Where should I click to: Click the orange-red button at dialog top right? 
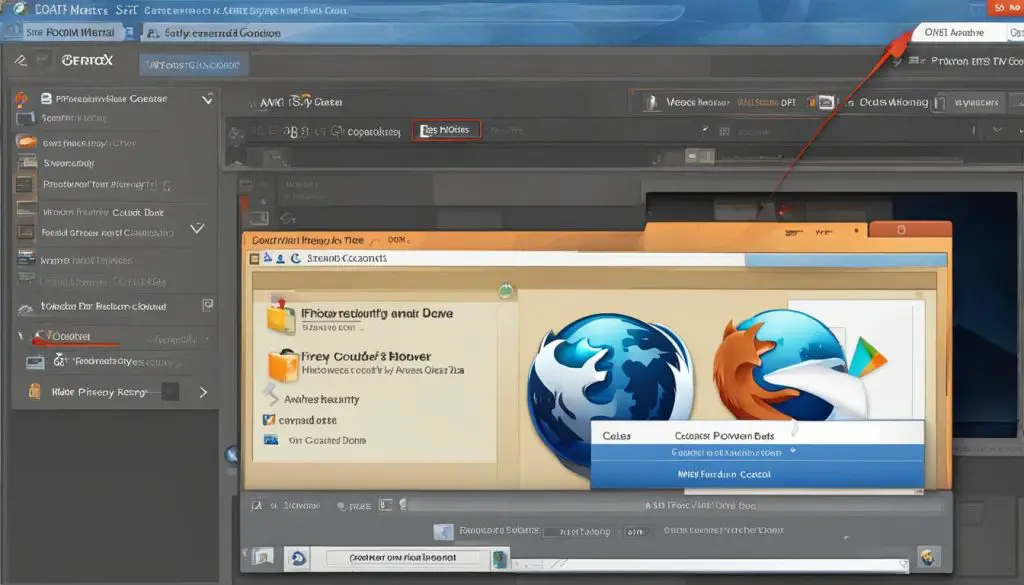(x=910, y=229)
